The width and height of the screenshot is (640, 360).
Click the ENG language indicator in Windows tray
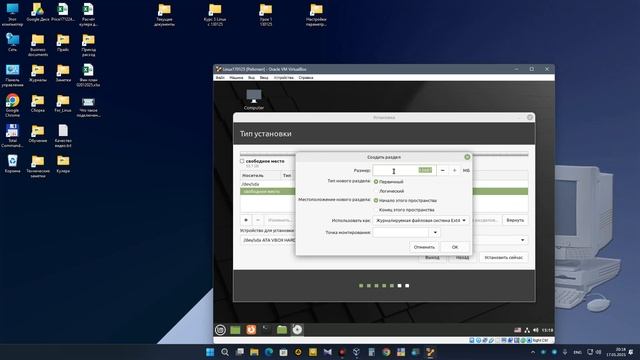point(577,352)
